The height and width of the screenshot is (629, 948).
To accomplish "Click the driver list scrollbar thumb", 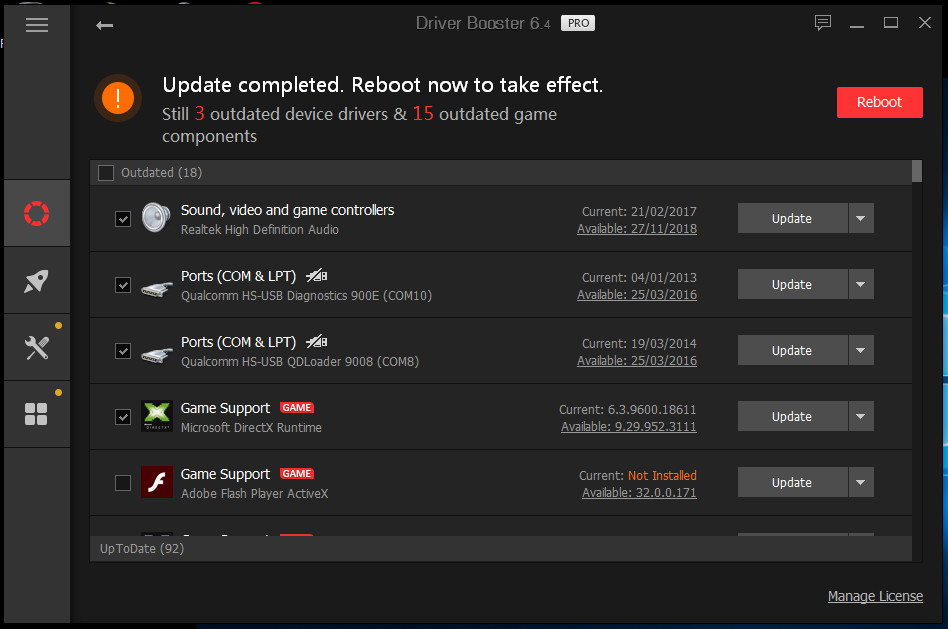I will pos(917,171).
